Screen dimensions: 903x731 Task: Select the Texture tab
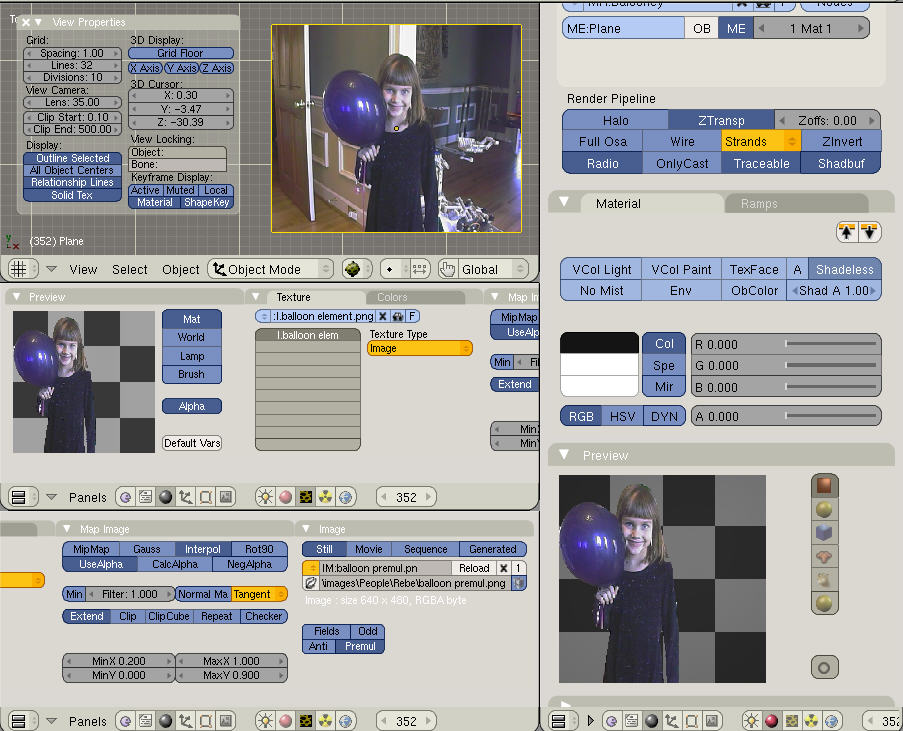pos(293,297)
